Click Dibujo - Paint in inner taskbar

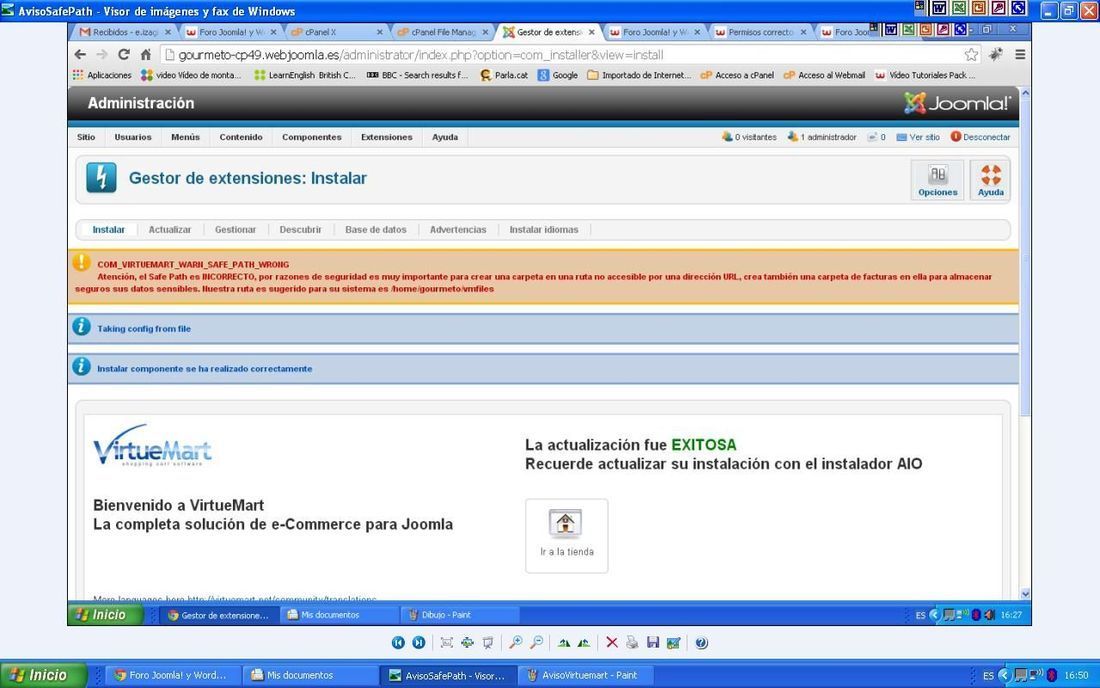click(460, 615)
